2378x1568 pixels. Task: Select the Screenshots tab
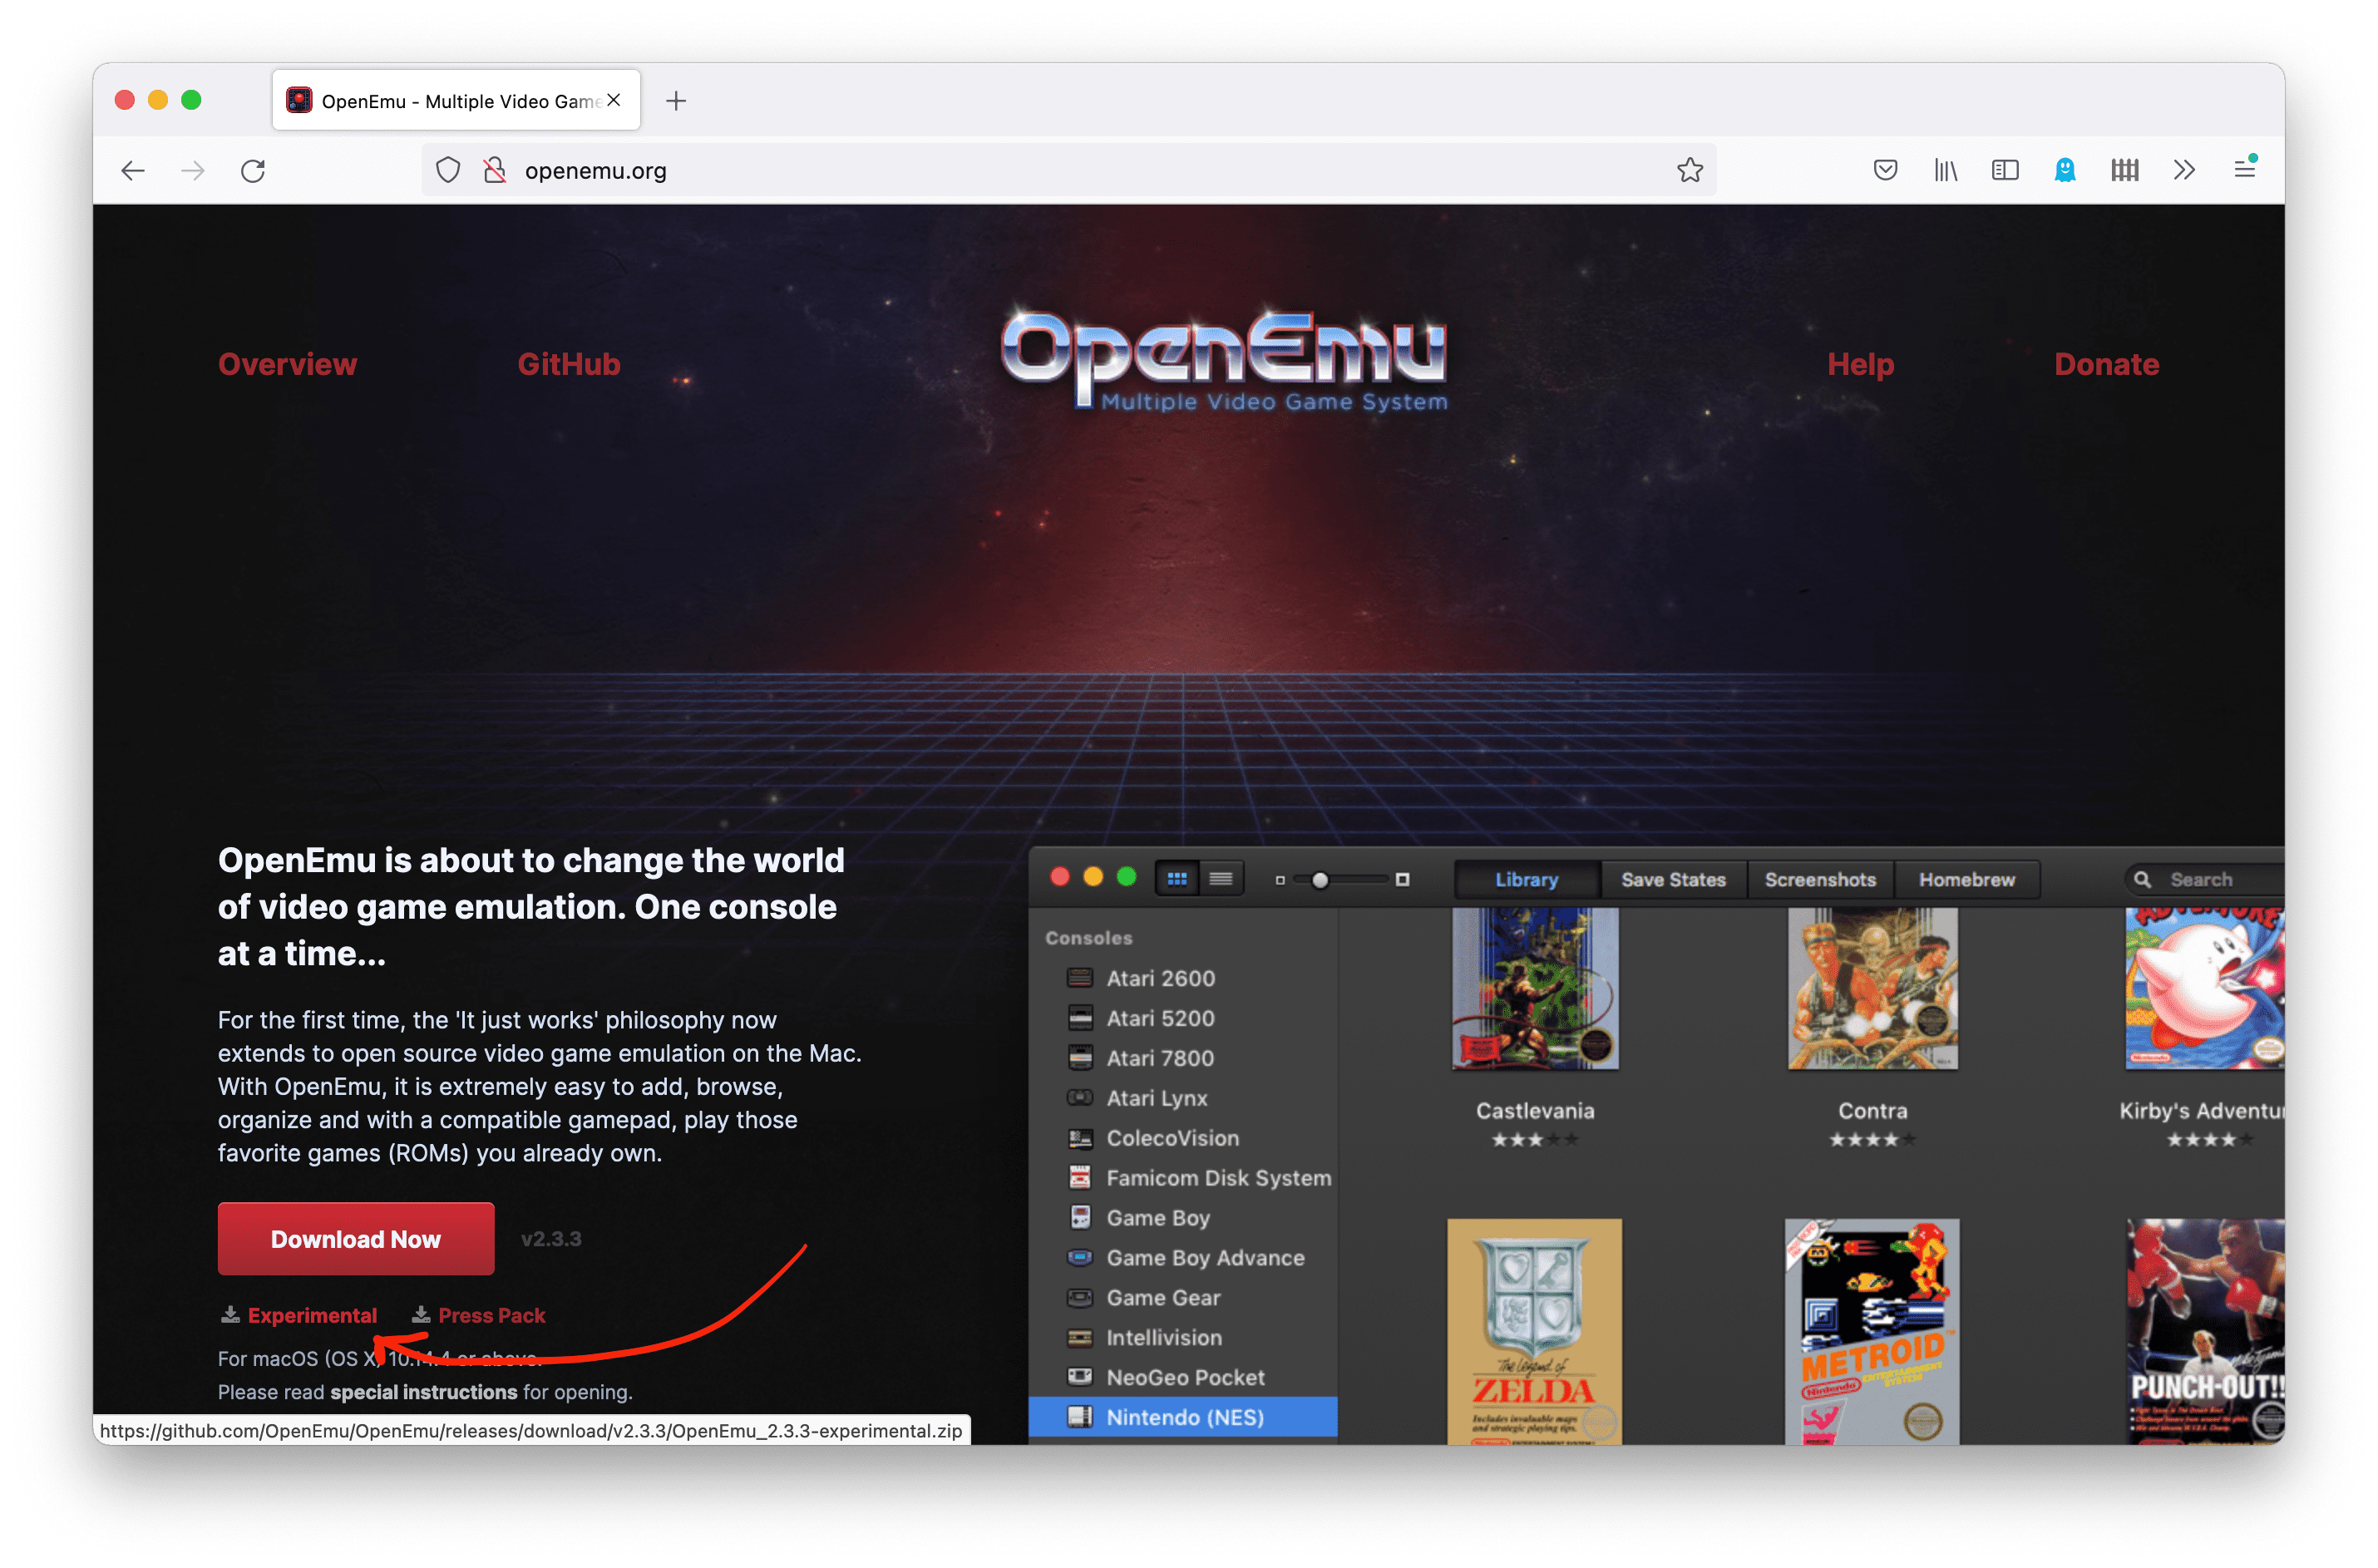(1819, 879)
